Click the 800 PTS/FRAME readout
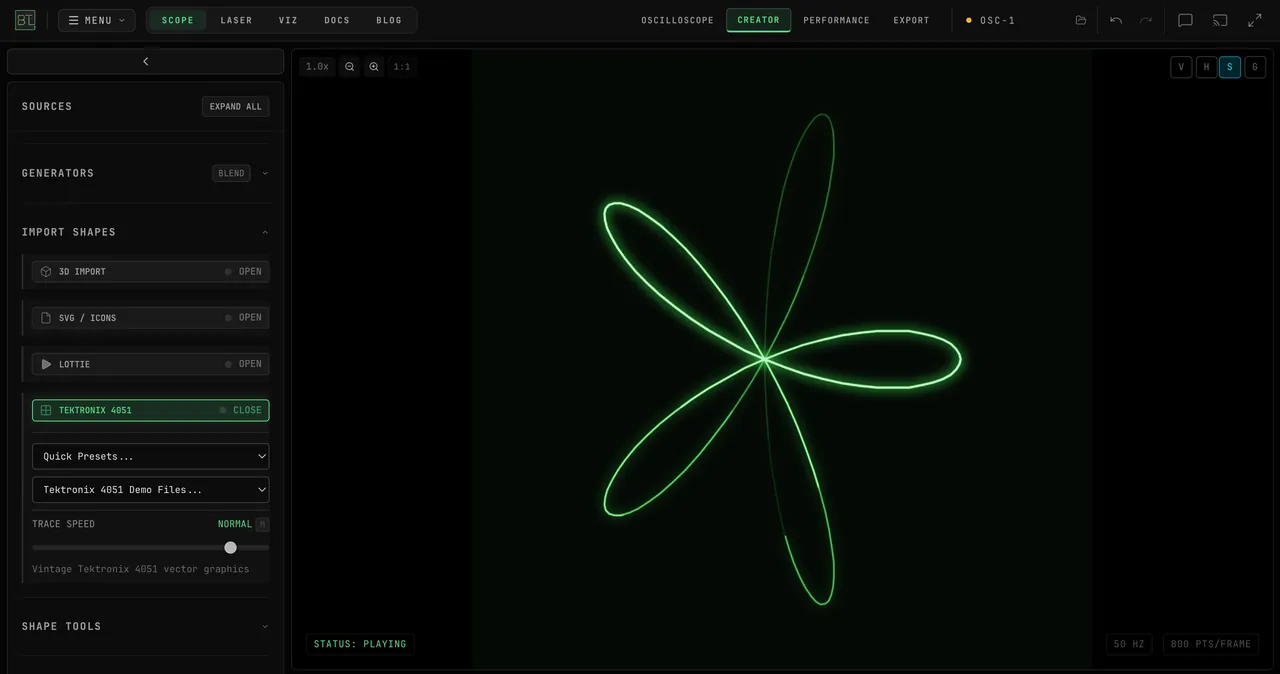Screen dimensions: 1280x674 [1211, 644]
